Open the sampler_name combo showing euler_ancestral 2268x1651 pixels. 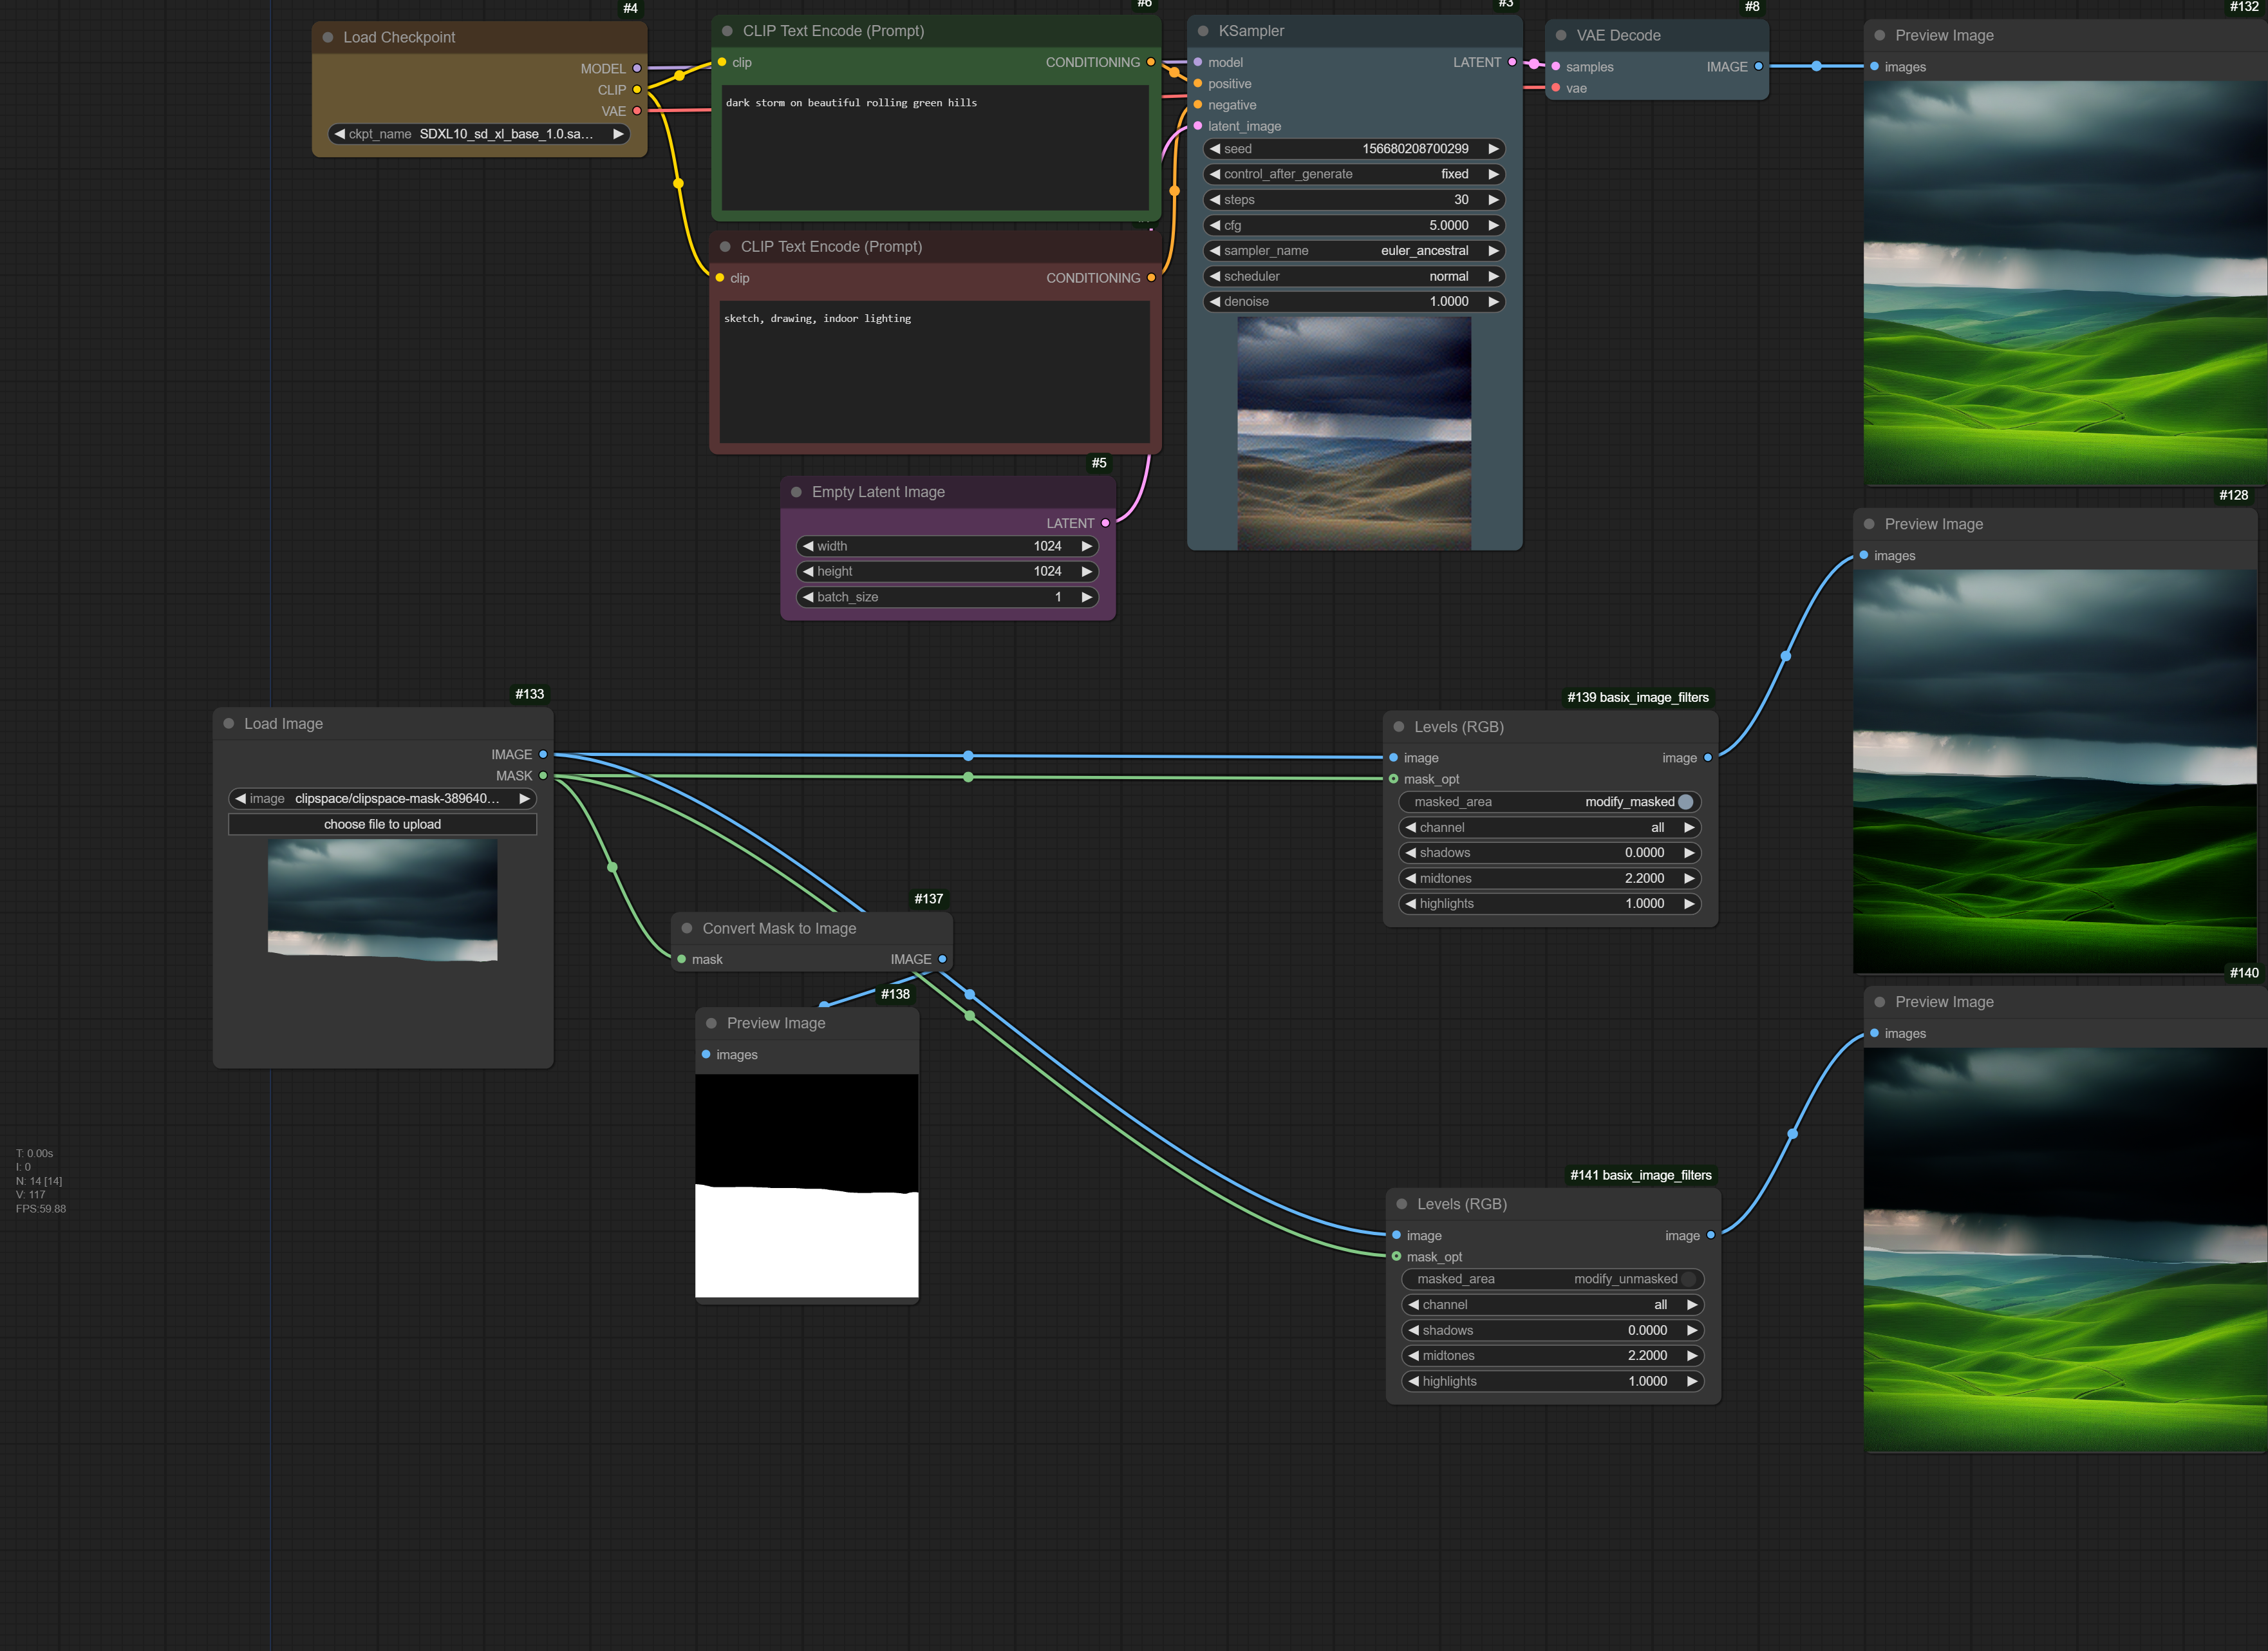[1354, 251]
